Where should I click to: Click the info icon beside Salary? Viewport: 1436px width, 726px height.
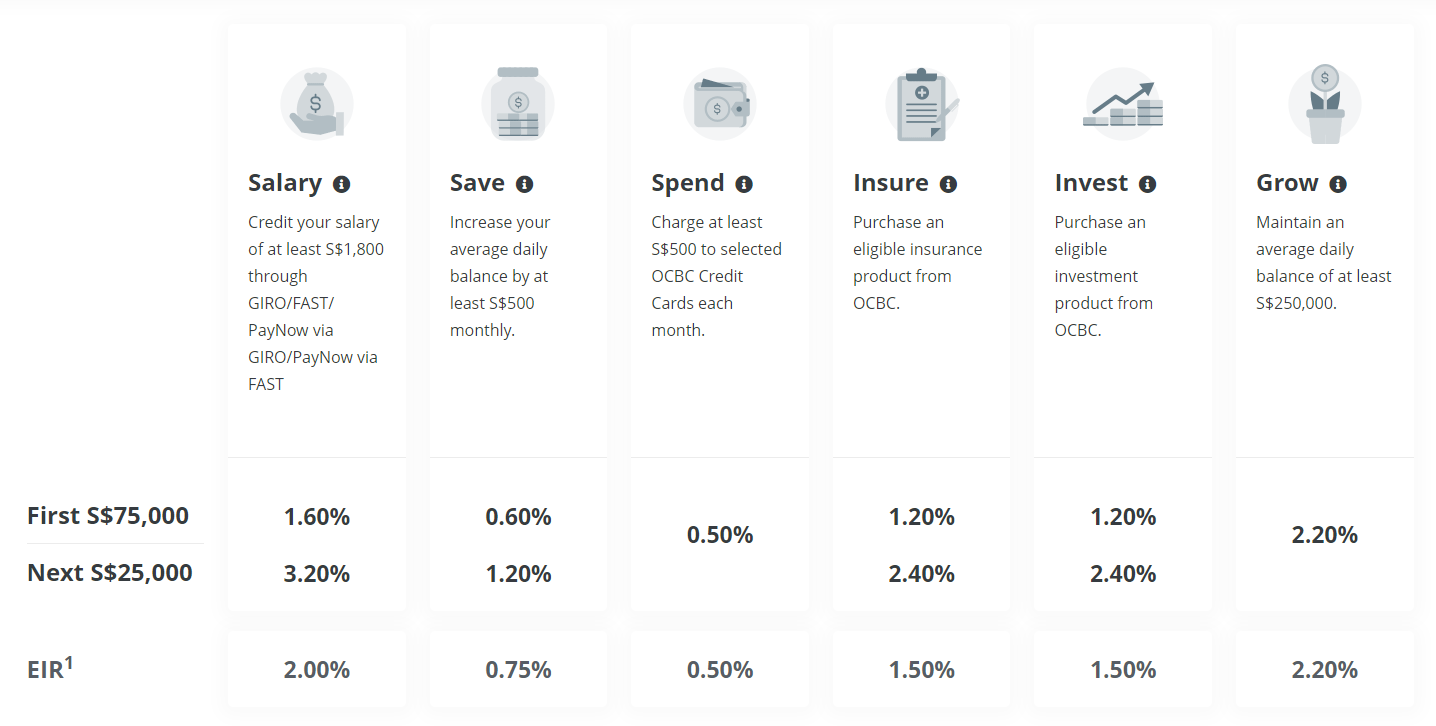click(342, 184)
